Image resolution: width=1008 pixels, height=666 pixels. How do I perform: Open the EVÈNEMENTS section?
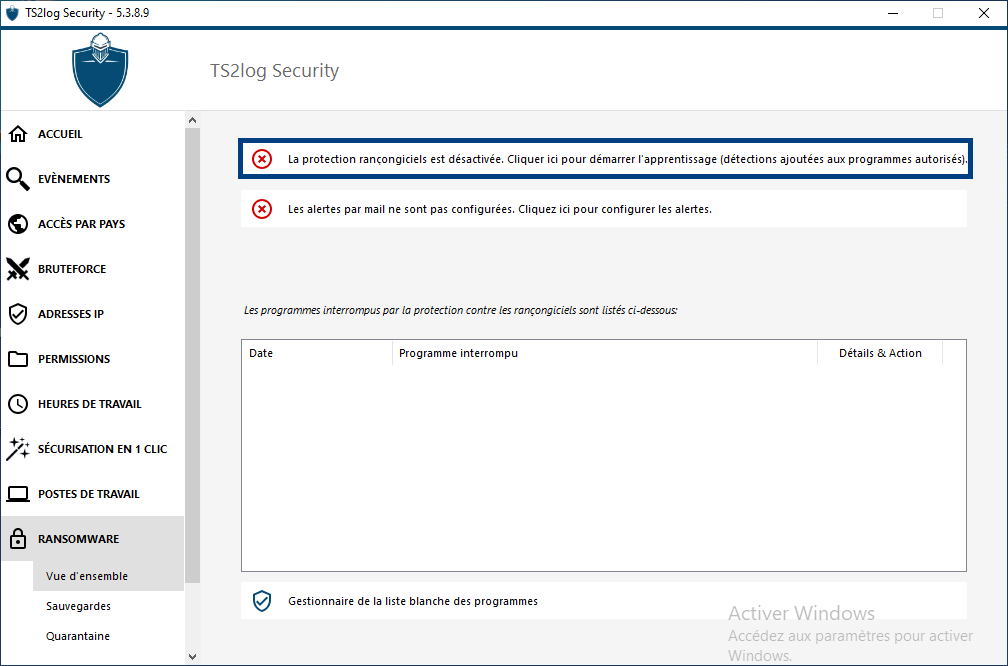point(92,179)
